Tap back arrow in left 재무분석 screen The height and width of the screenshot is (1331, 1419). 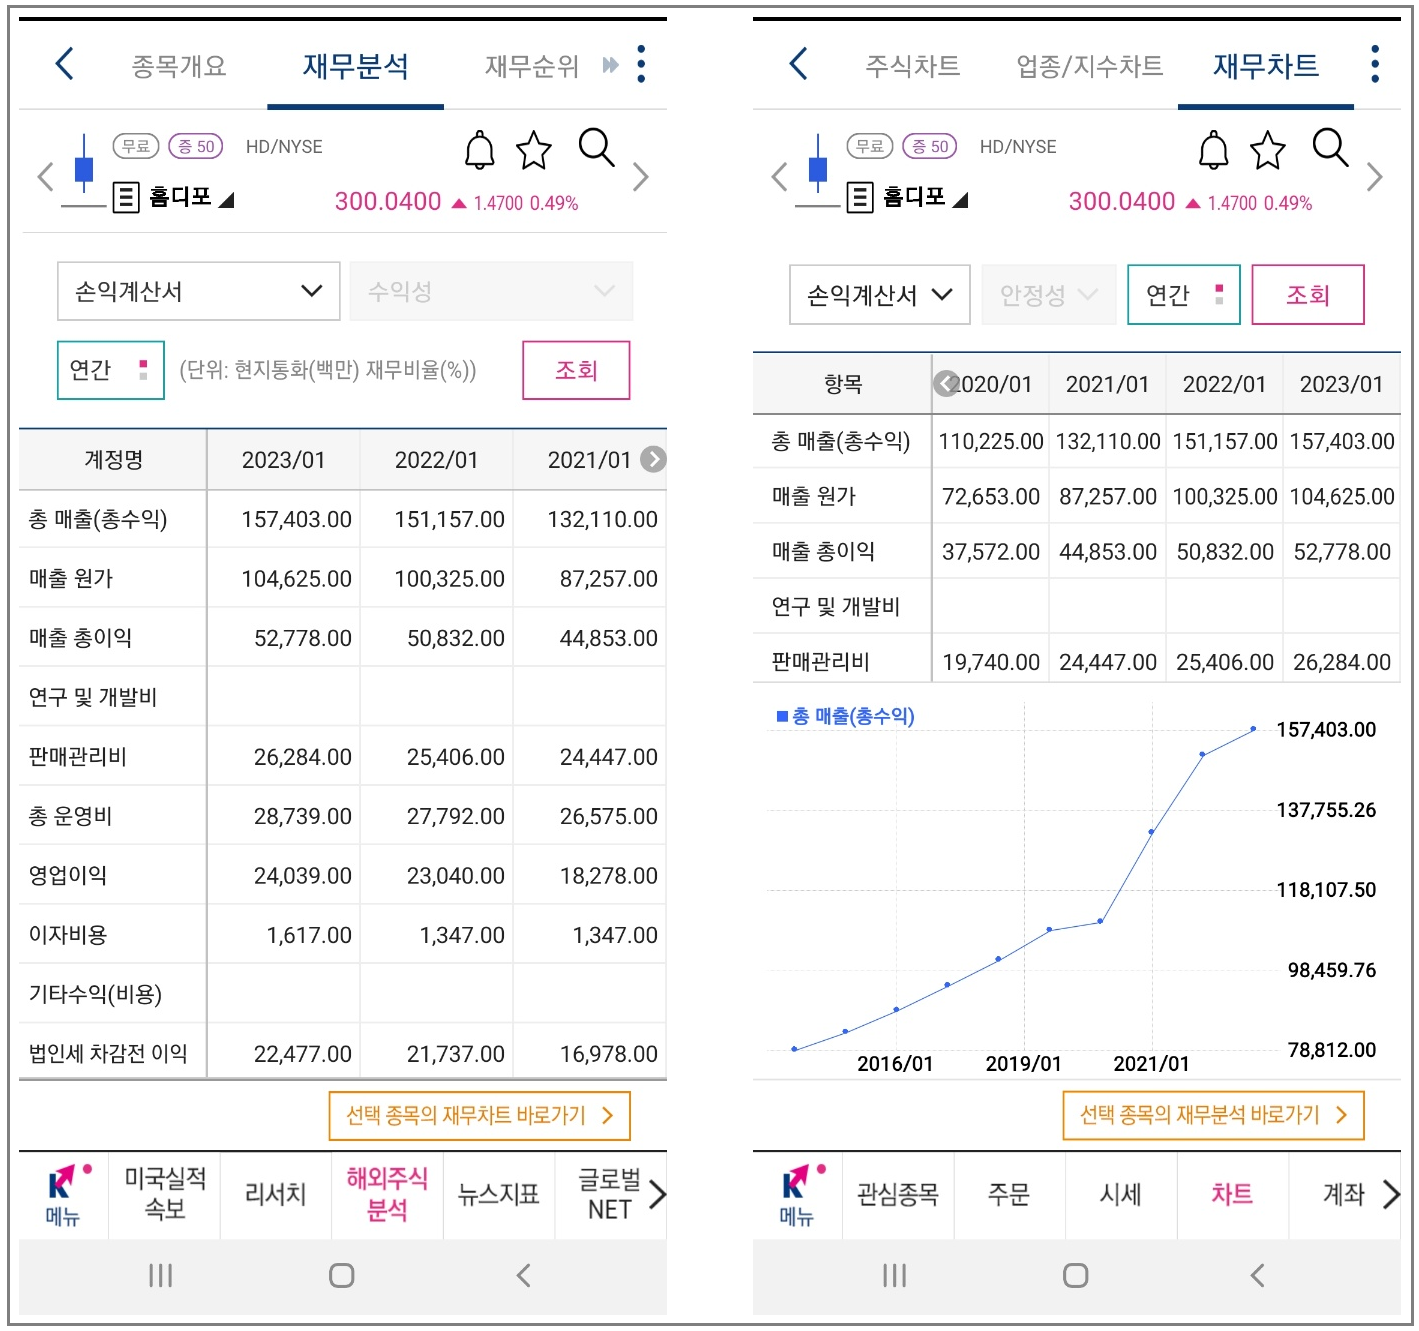(65, 64)
